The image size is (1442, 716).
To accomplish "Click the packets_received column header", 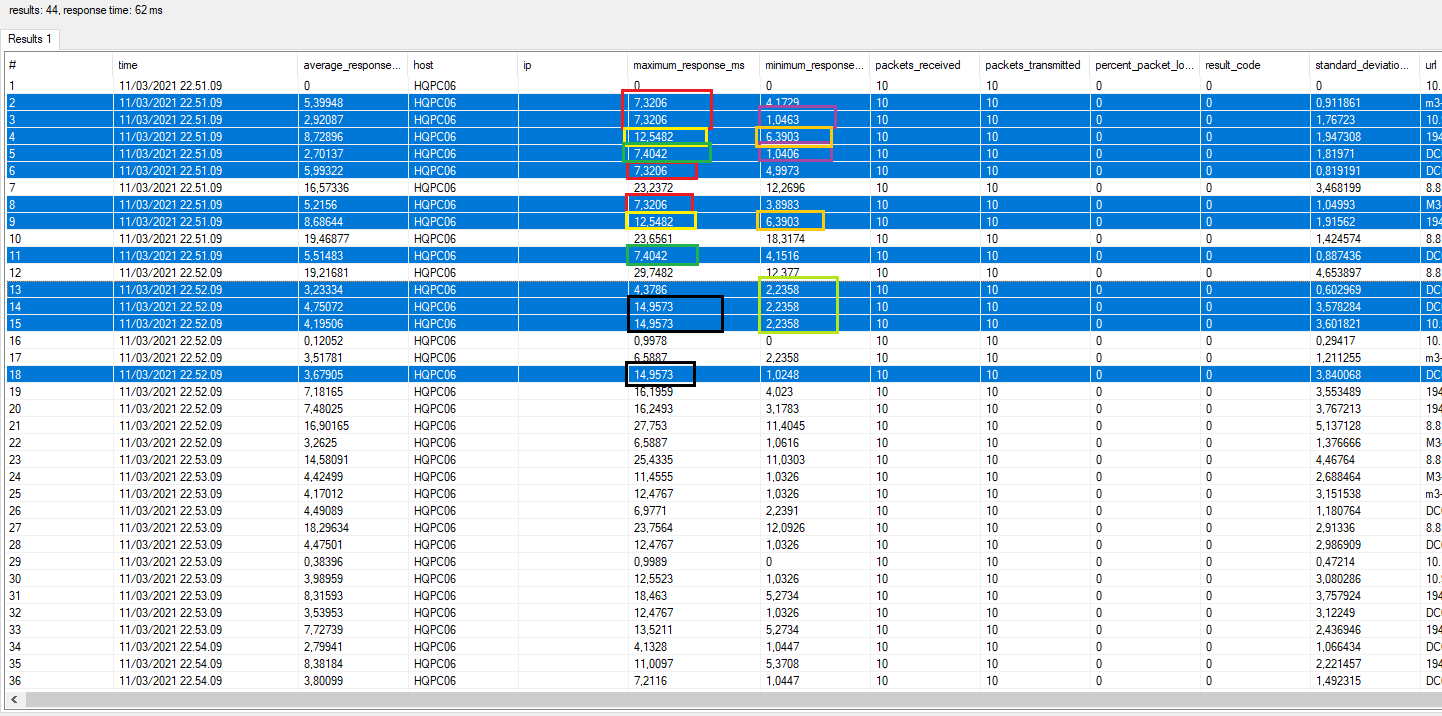I will coord(925,65).
